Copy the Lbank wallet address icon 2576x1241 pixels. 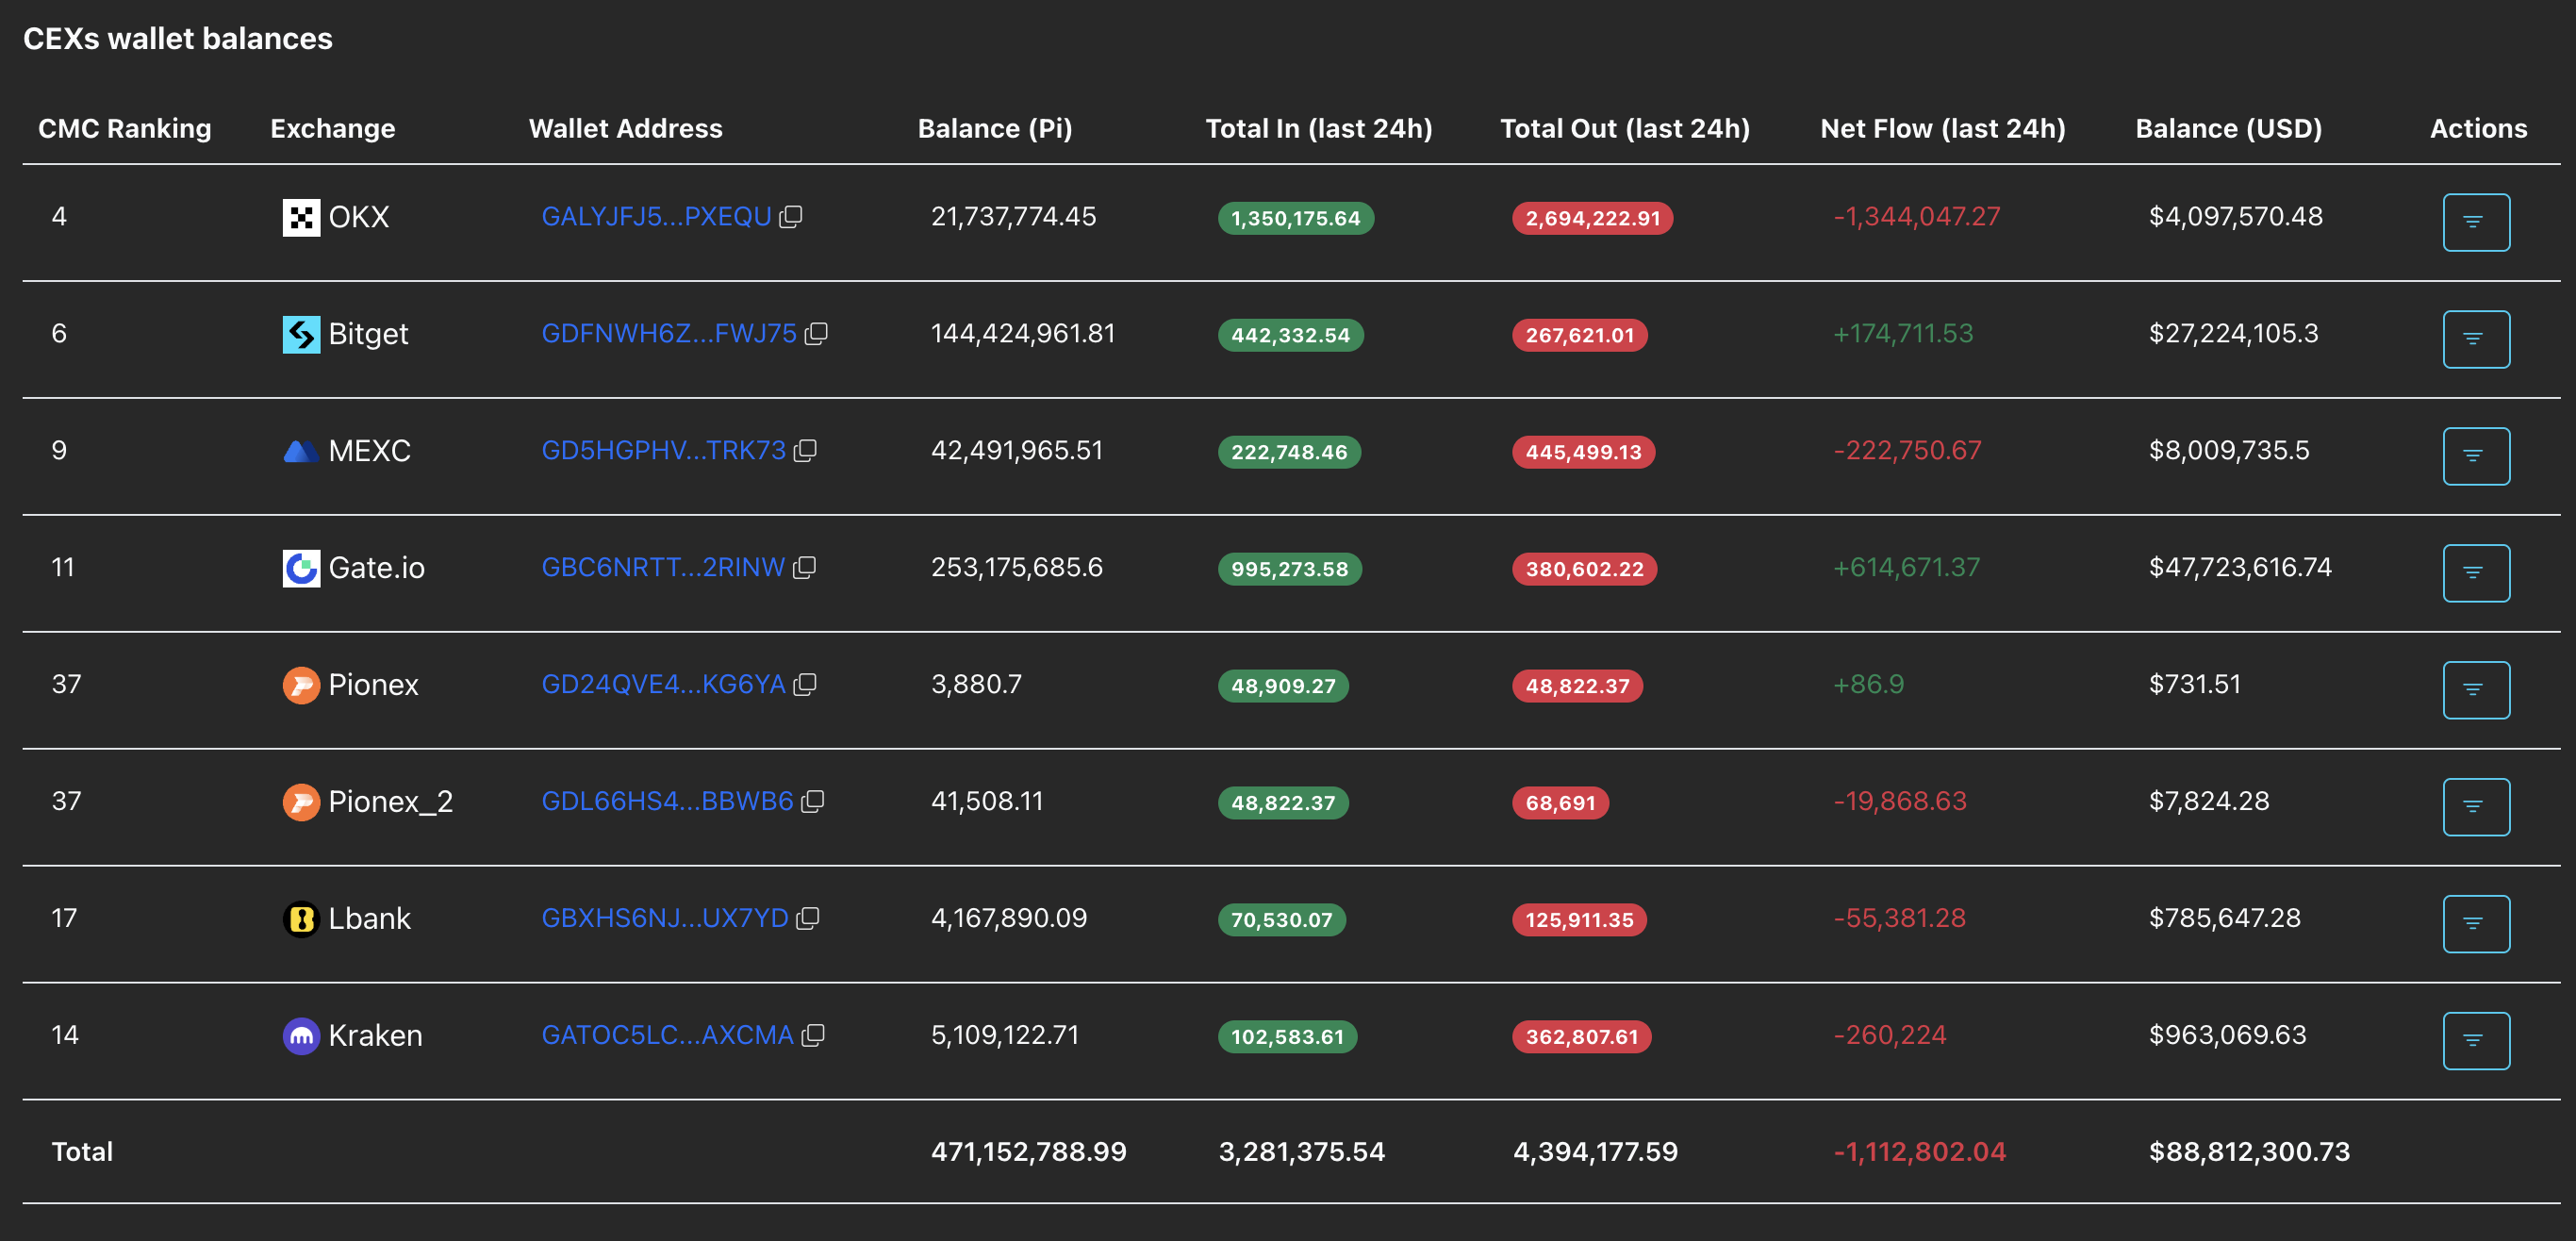807,919
